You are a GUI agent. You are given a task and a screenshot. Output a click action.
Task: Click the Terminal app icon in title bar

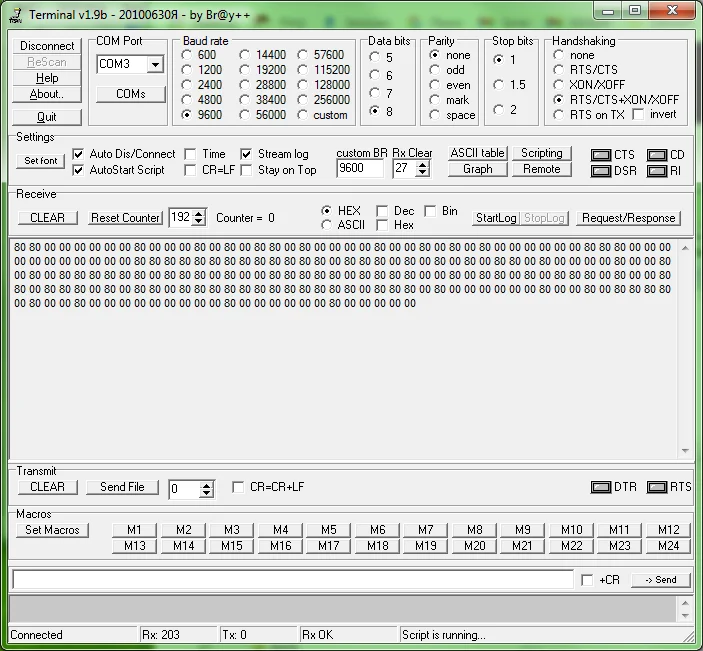pos(16,15)
